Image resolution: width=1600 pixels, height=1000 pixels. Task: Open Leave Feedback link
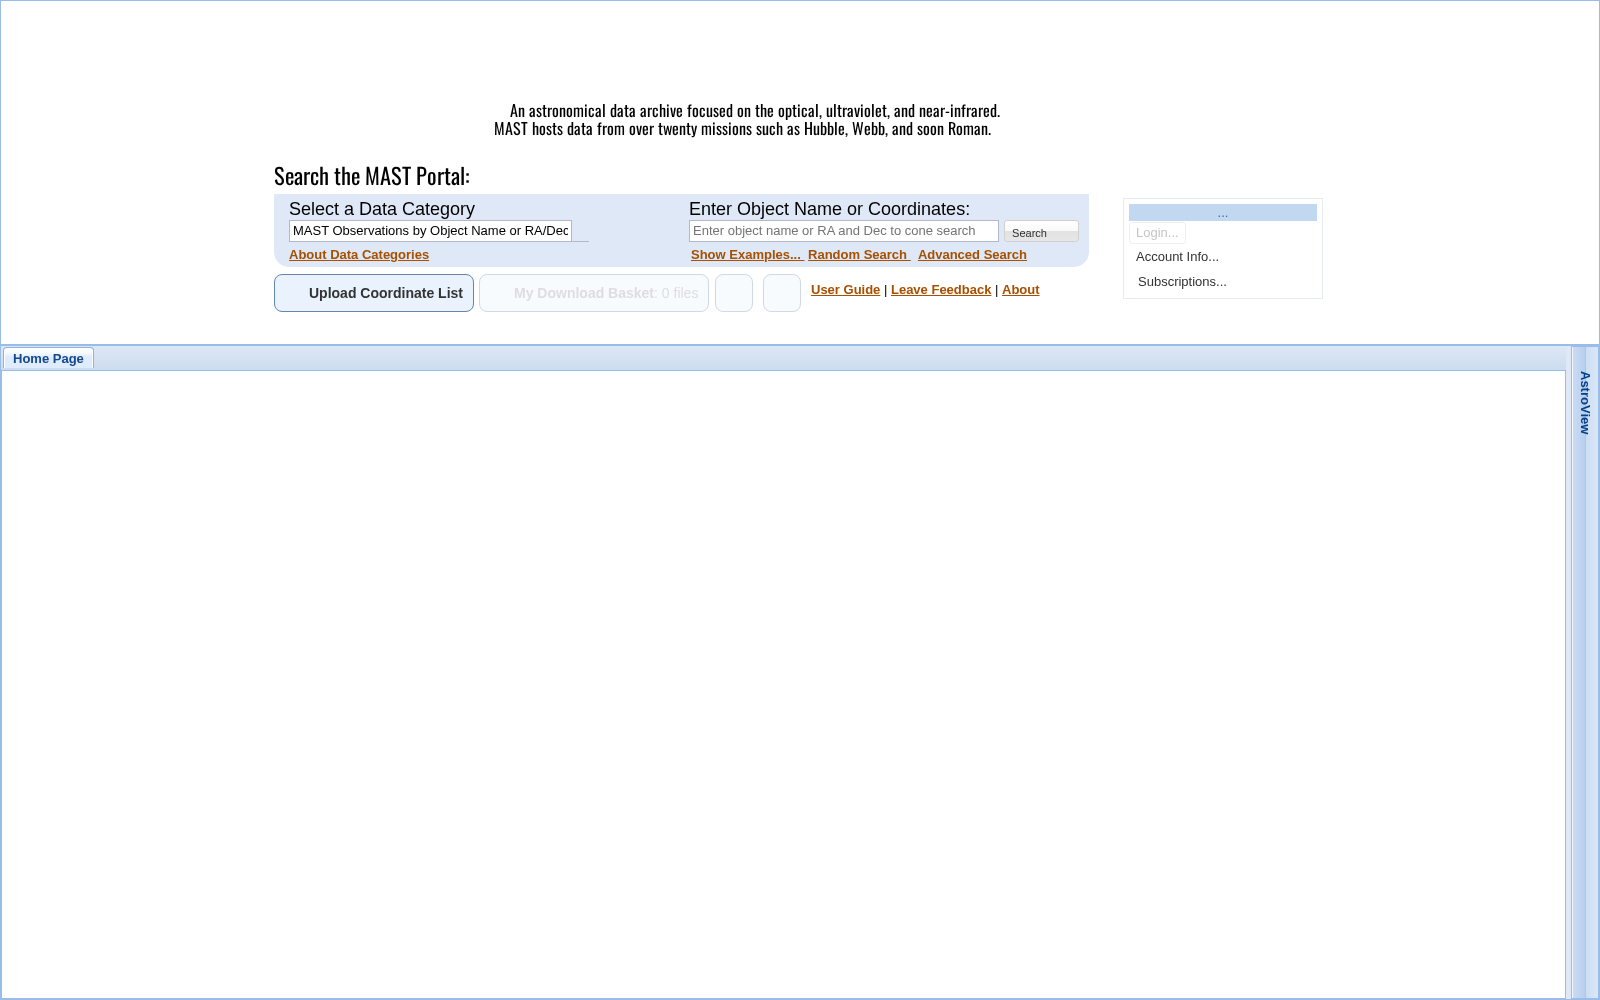(941, 290)
